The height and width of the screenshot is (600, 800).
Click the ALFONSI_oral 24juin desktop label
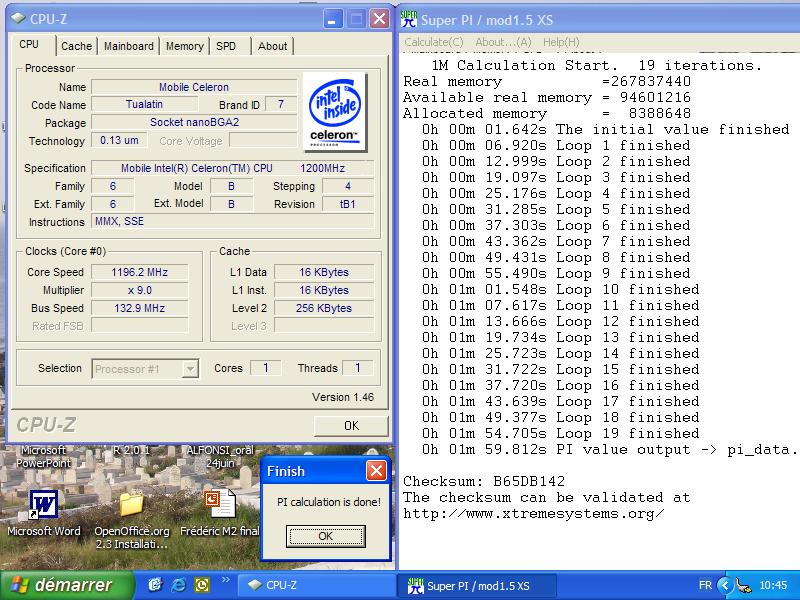220,456
